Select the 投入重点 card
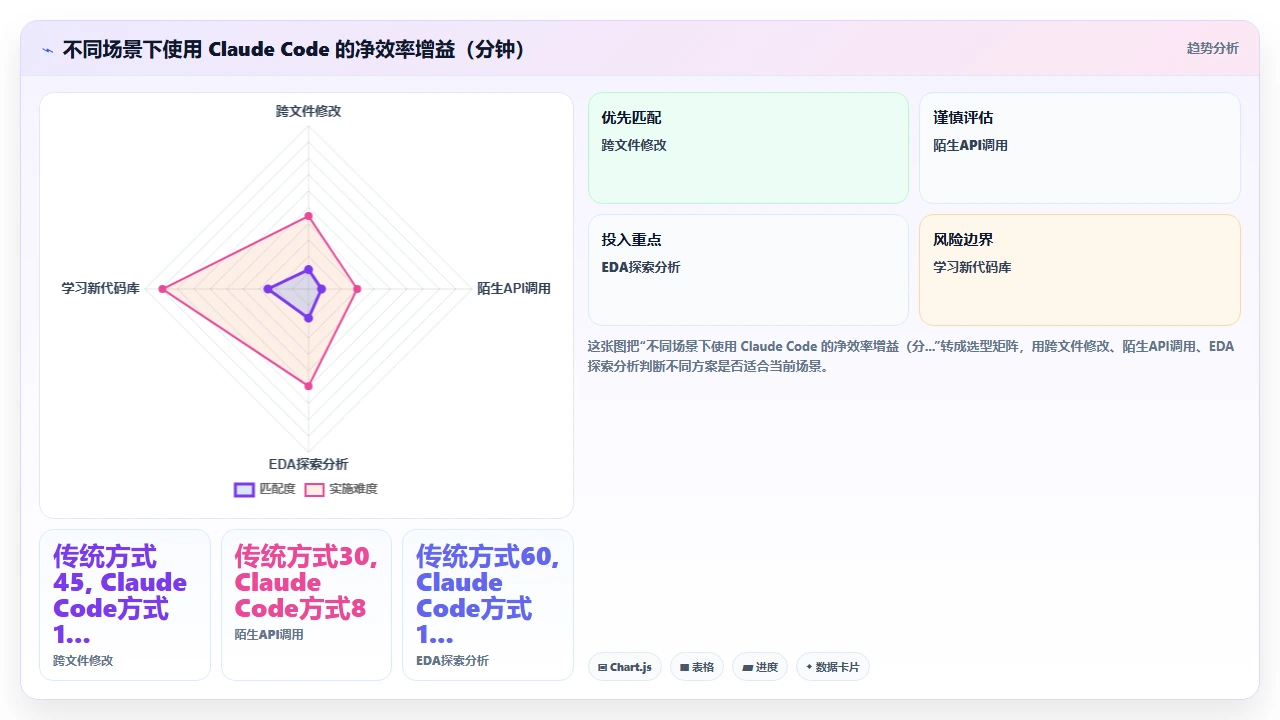Screen dimensions: 1280x720 point(748,270)
